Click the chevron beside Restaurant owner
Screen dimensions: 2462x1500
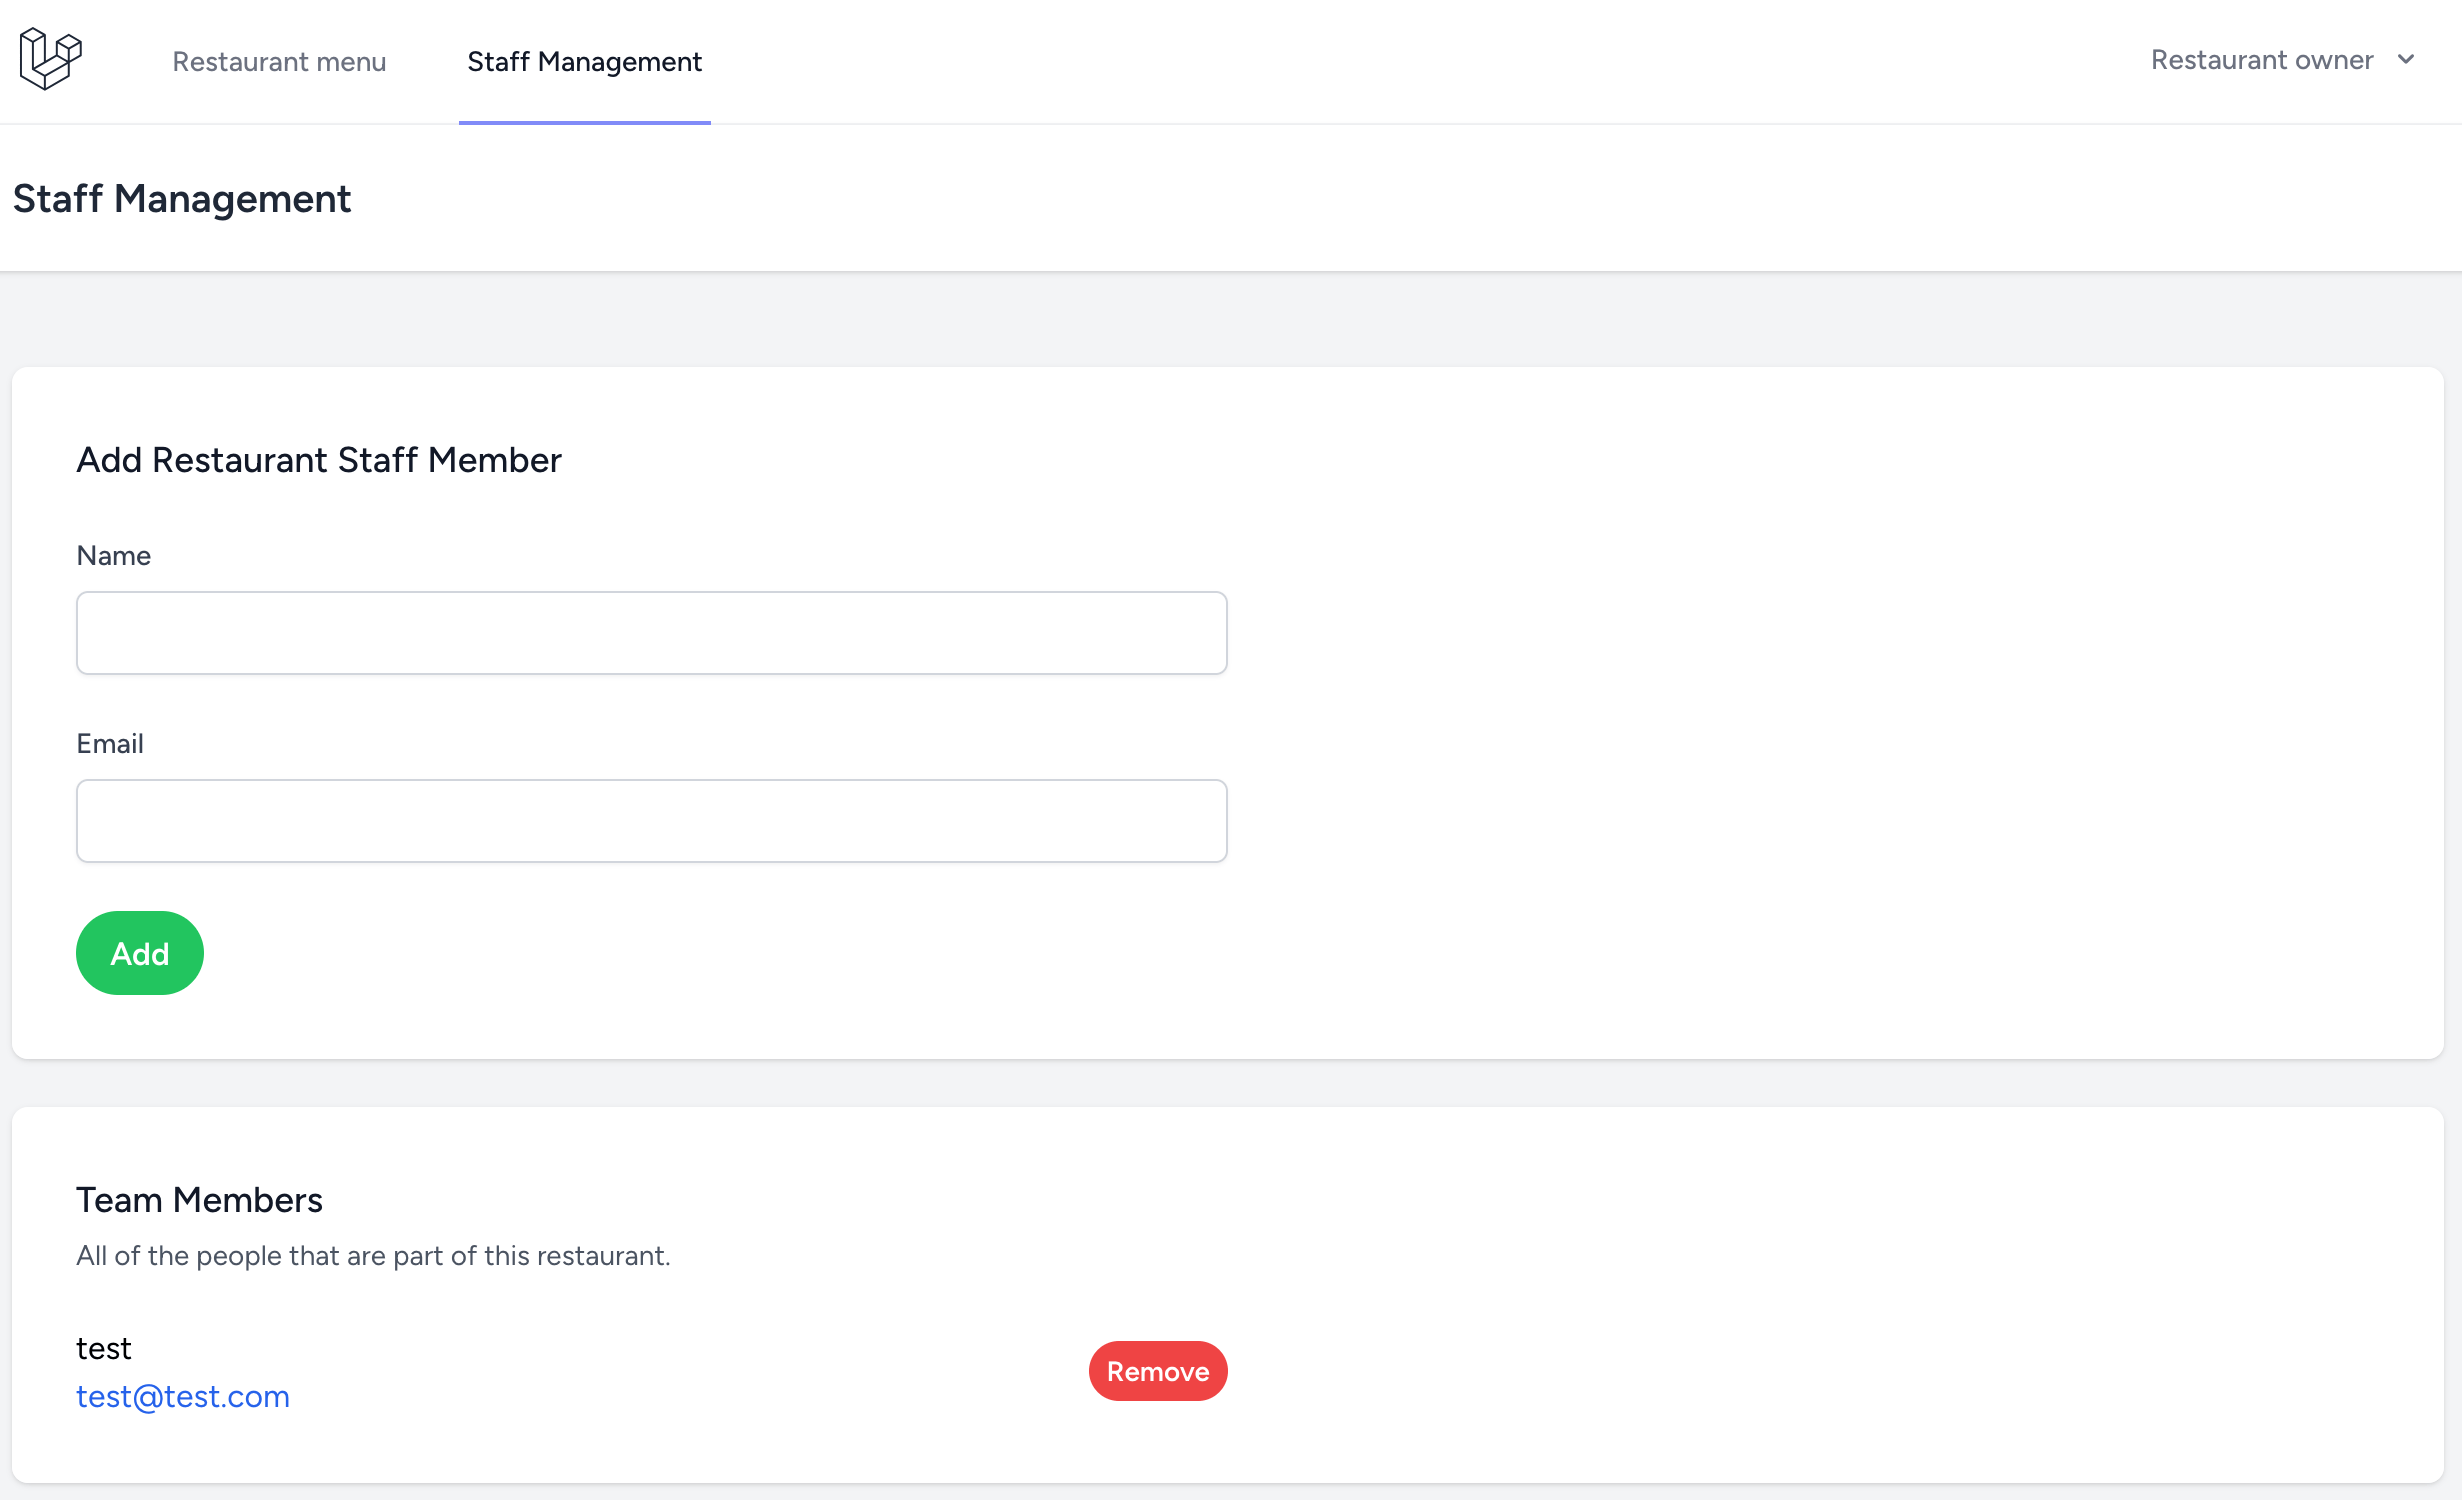(x=2406, y=60)
